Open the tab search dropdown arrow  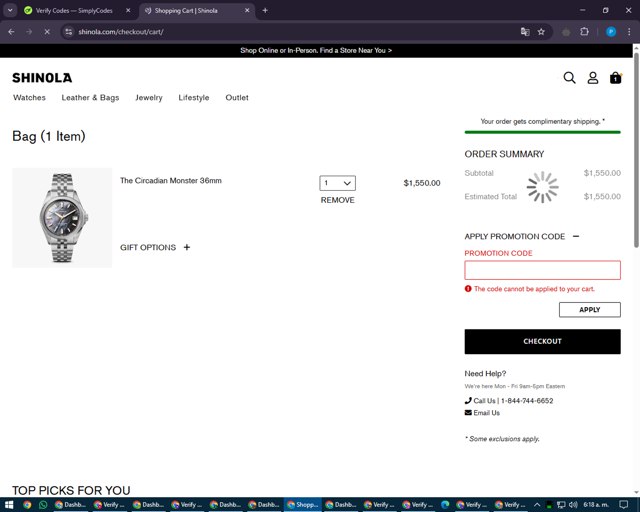10,11
